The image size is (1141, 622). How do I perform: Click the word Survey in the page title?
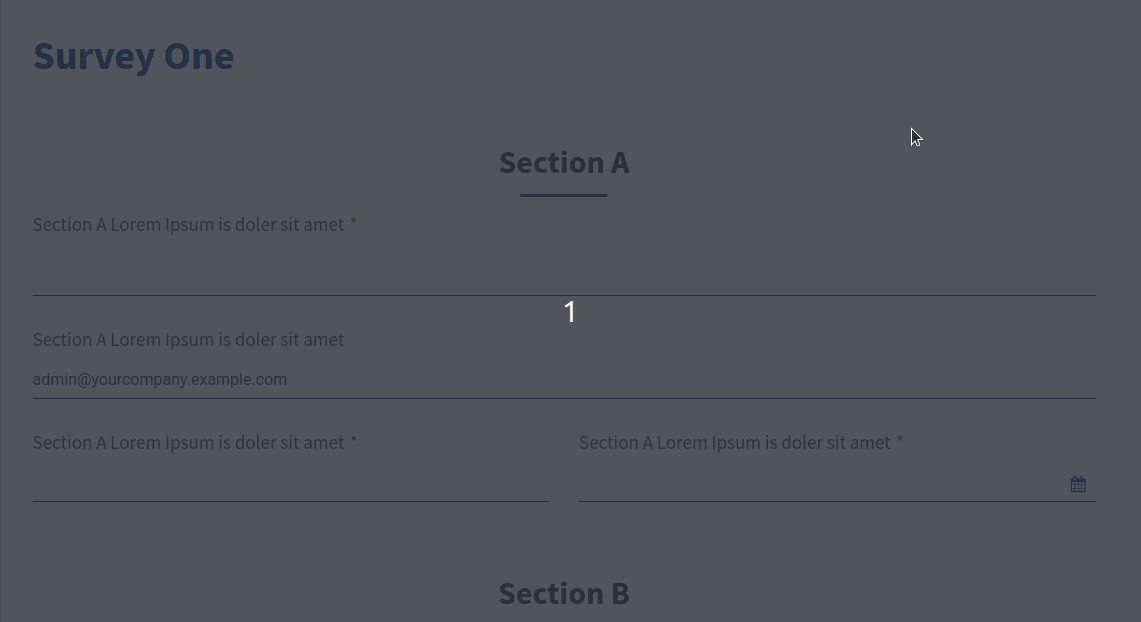pyautogui.click(x=94, y=57)
